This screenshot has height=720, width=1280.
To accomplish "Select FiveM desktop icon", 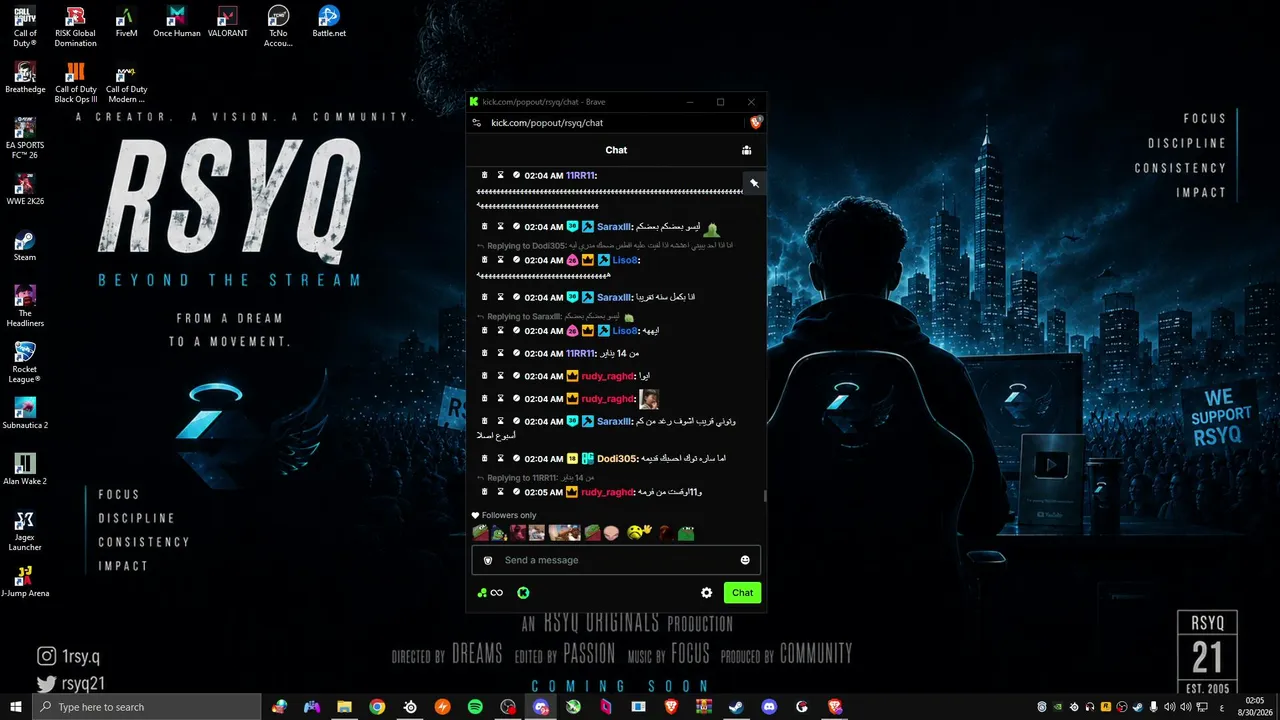I will (x=126, y=22).
